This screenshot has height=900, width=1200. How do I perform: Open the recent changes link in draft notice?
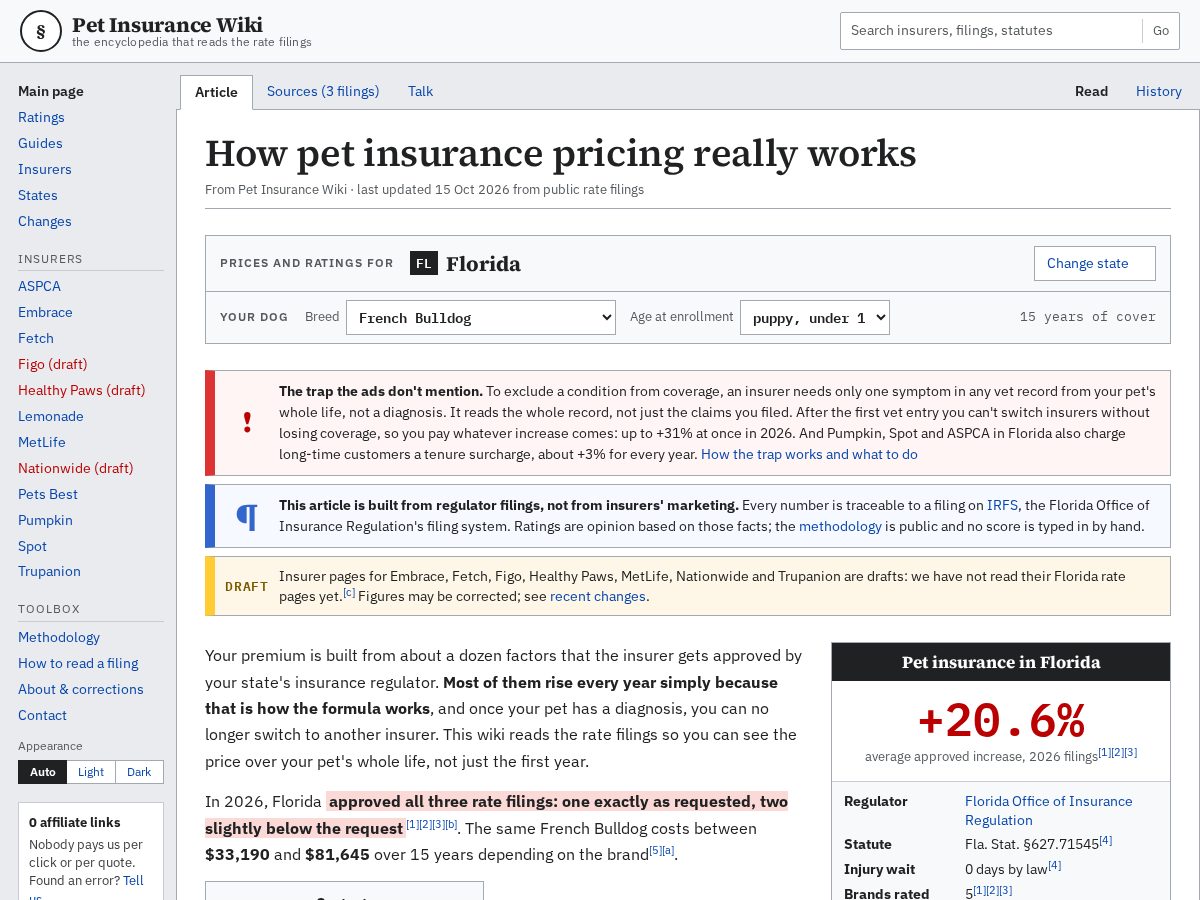click(x=598, y=596)
